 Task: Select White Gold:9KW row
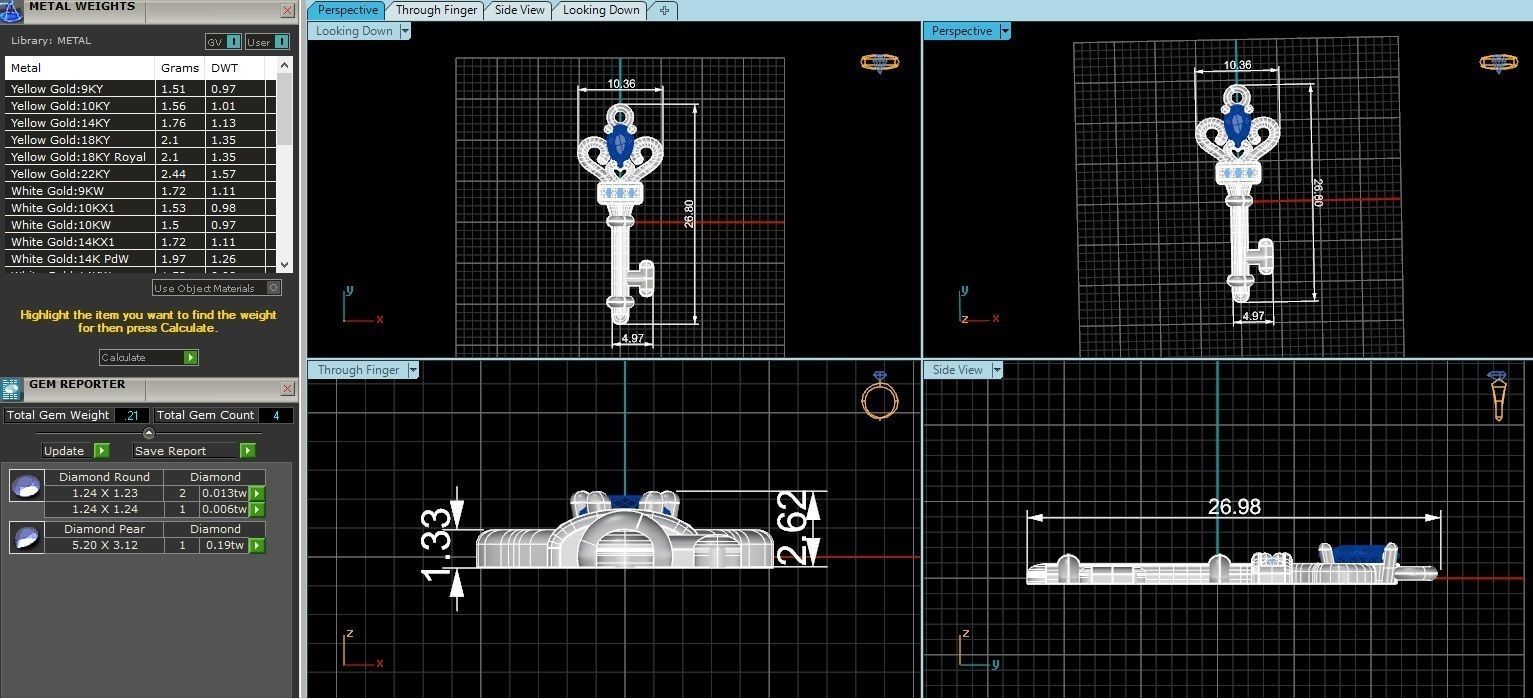coord(140,191)
